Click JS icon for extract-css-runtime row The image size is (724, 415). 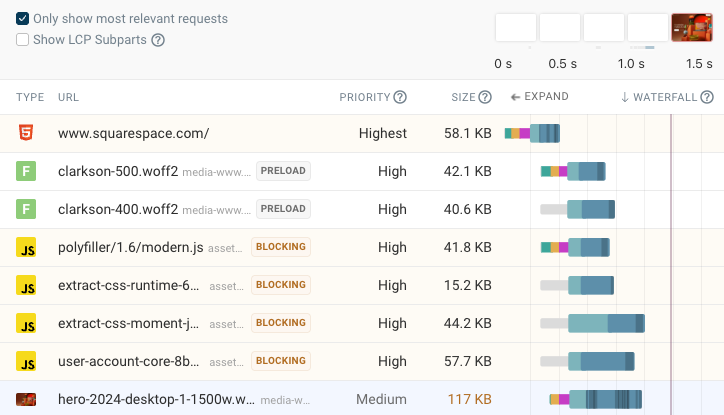[26, 285]
